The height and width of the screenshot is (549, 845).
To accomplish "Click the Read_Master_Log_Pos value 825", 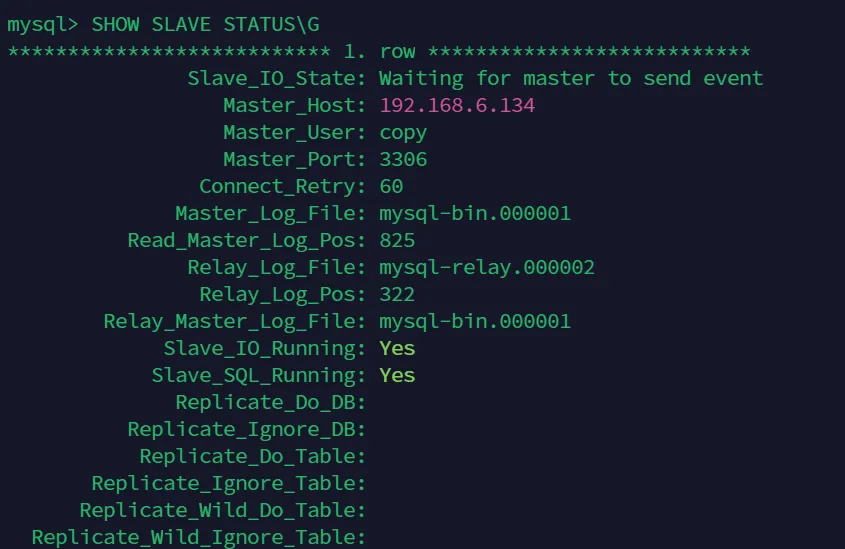I will click(397, 240).
